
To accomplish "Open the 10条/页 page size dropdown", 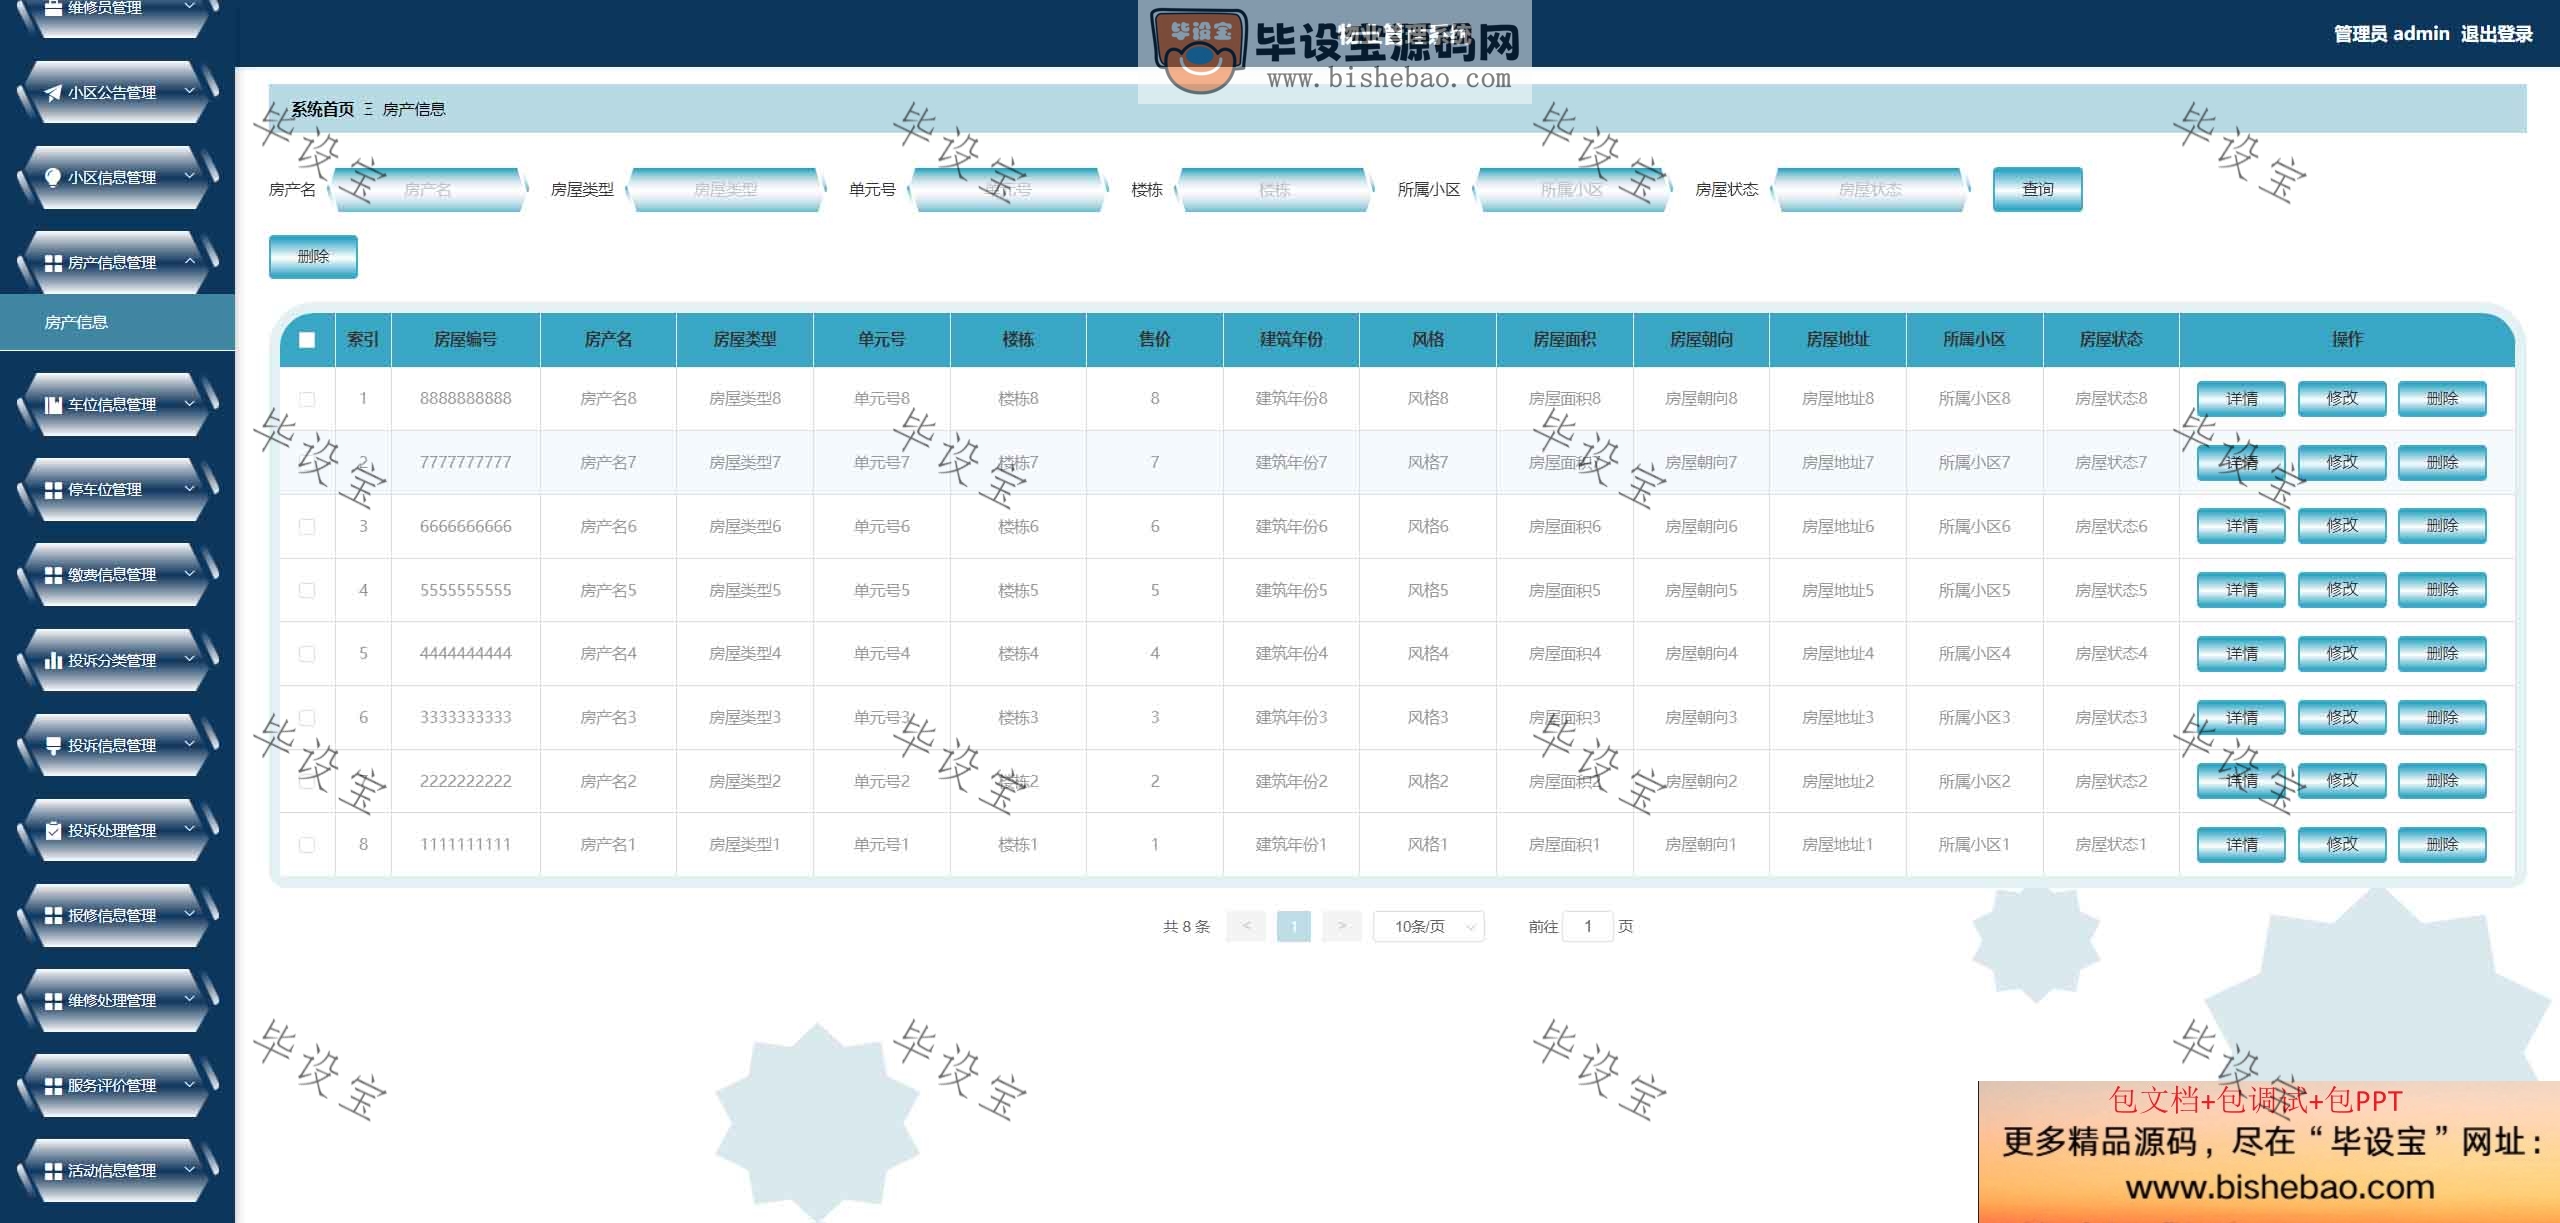I will point(1429,926).
